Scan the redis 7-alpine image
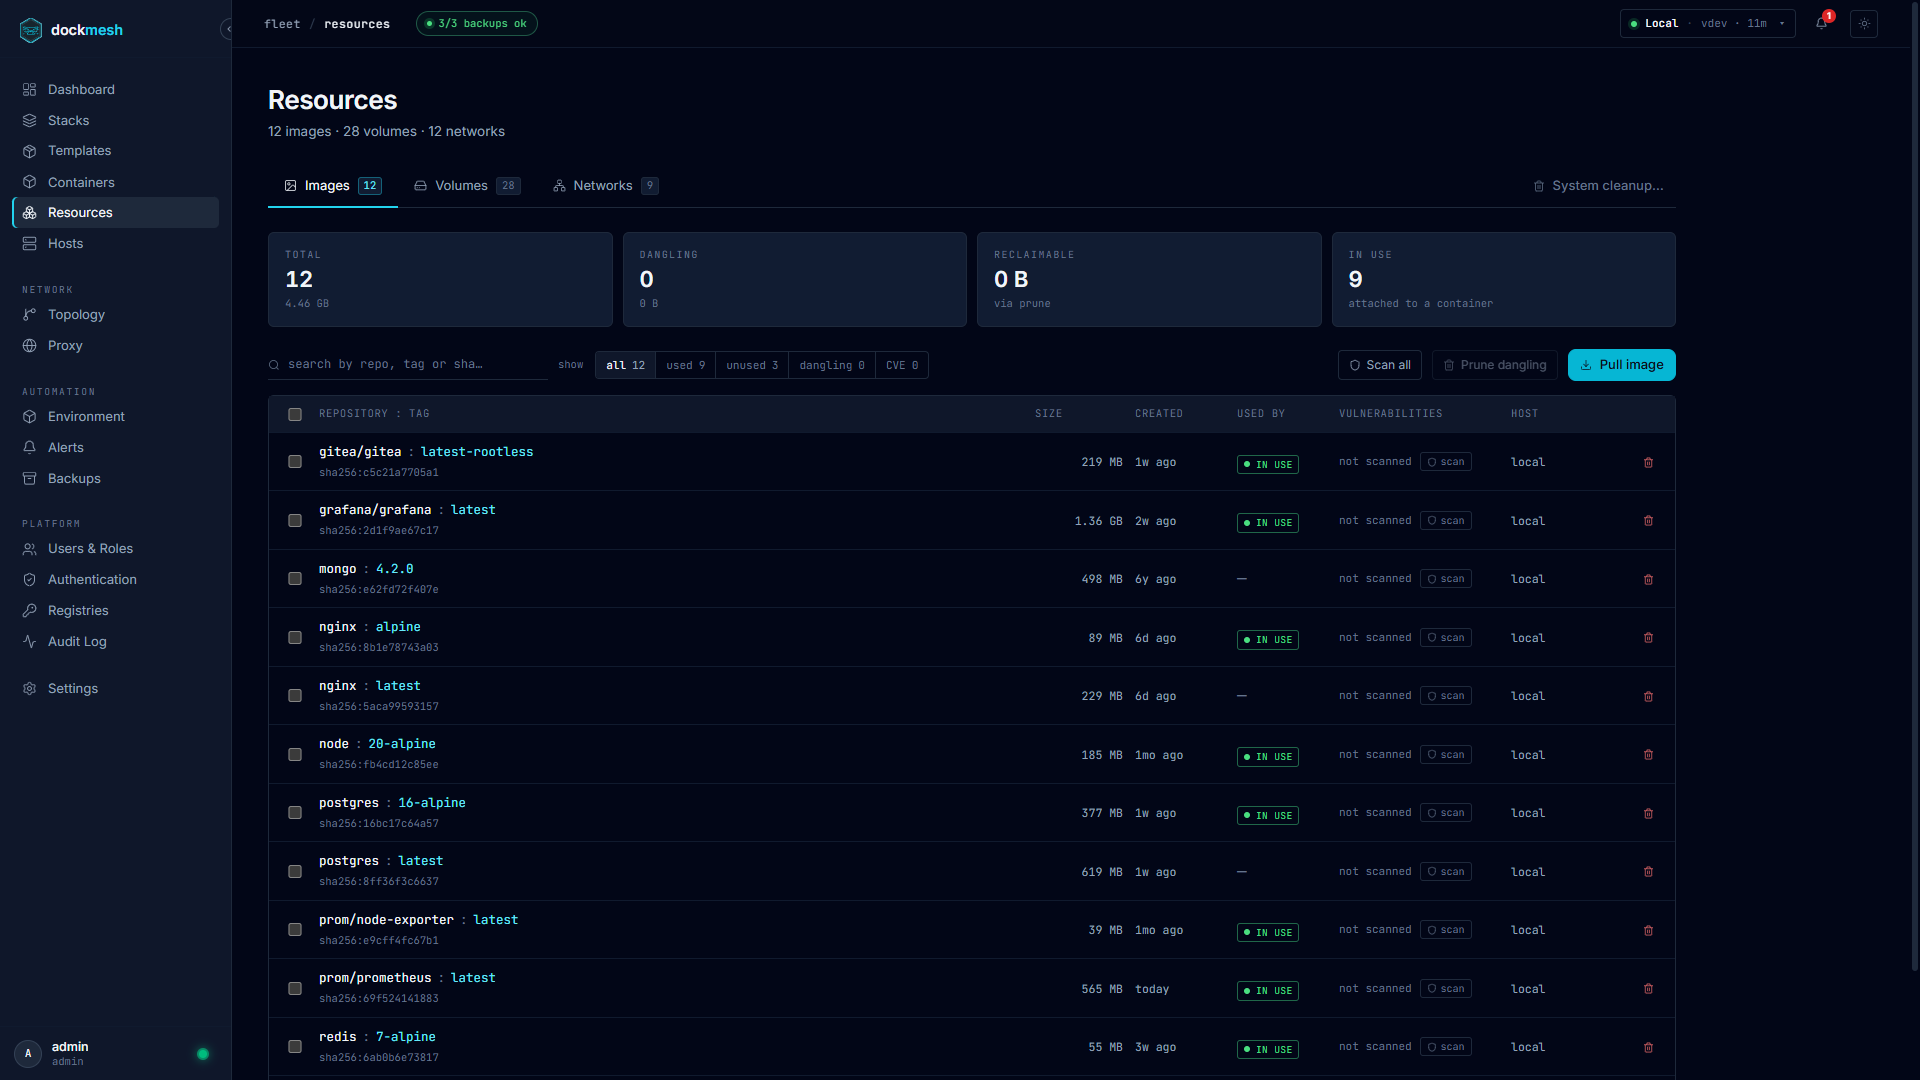This screenshot has height=1080, width=1920. [1446, 1047]
